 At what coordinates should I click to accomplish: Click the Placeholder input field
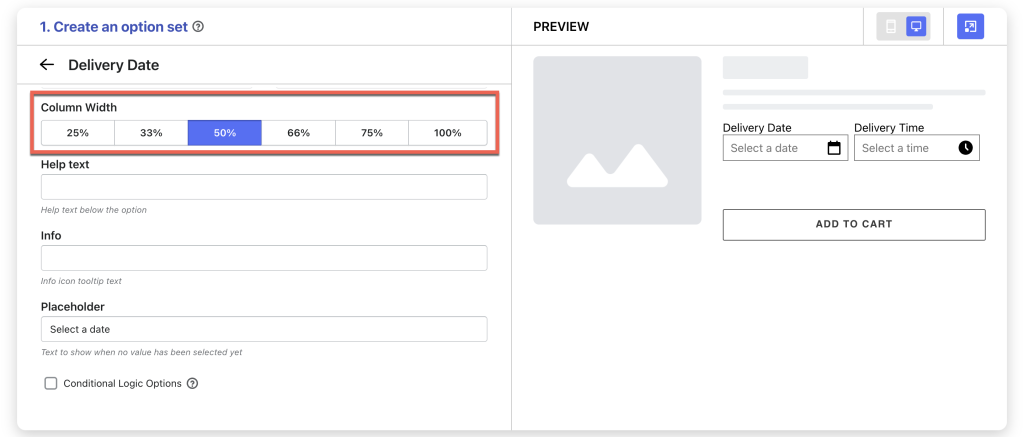[x=264, y=329]
